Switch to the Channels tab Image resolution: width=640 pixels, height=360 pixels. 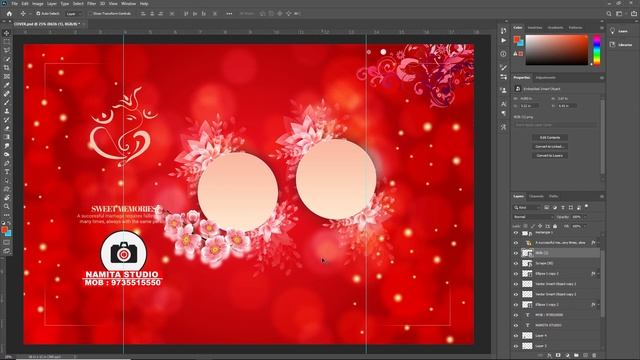click(x=536, y=196)
